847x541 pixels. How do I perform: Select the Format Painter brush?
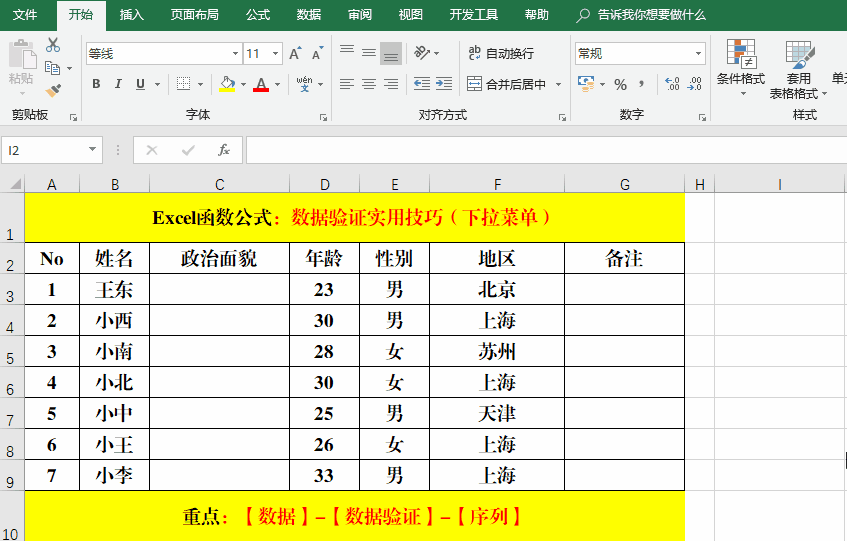53,90
